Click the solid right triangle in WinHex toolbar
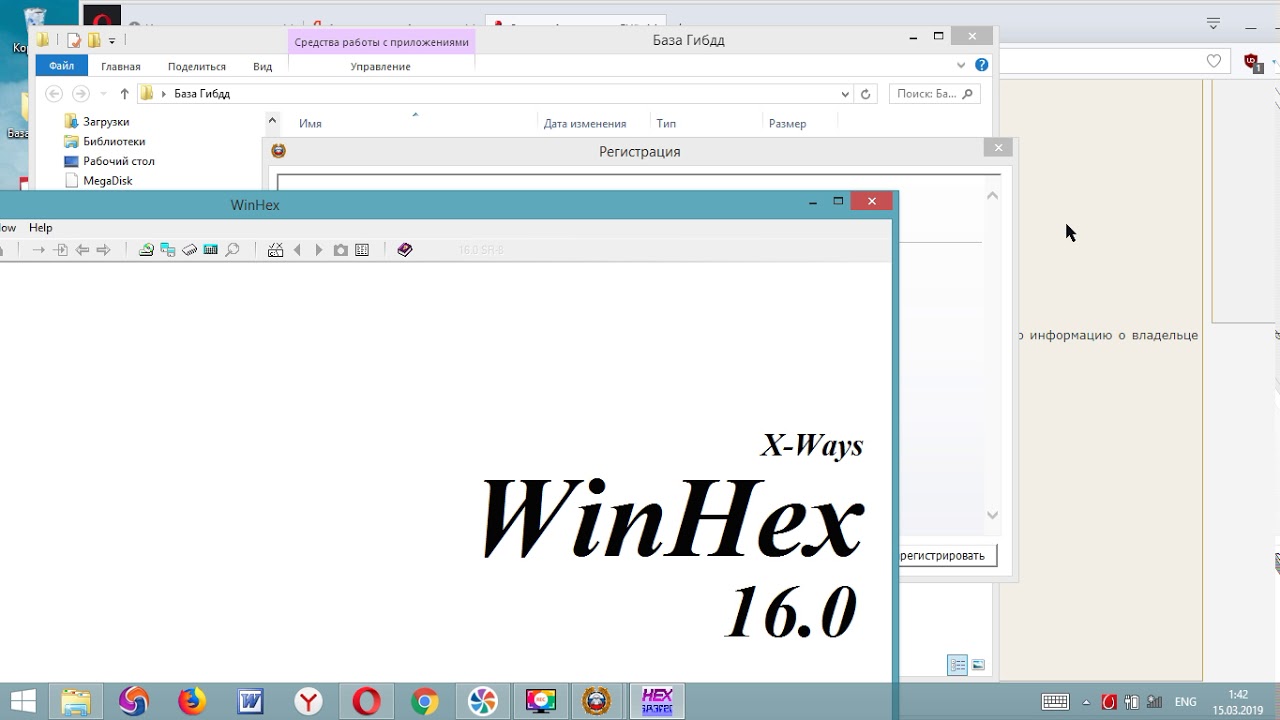Screen dimensions: 1280x720 [319, 250]
